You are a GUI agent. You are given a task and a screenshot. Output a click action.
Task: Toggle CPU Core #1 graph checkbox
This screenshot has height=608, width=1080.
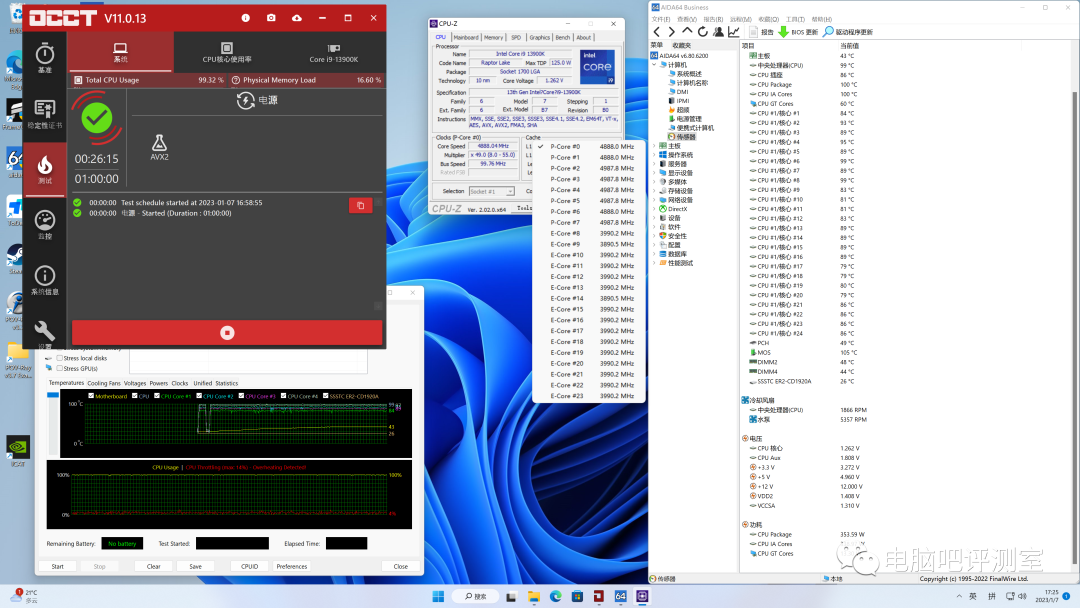pos(157,396)
